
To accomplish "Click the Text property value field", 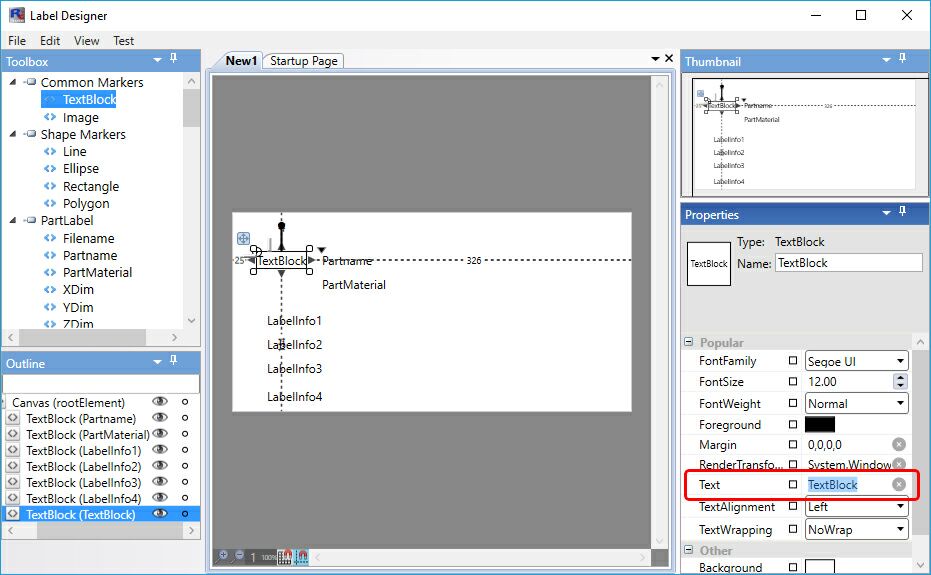I will (848, 485).
